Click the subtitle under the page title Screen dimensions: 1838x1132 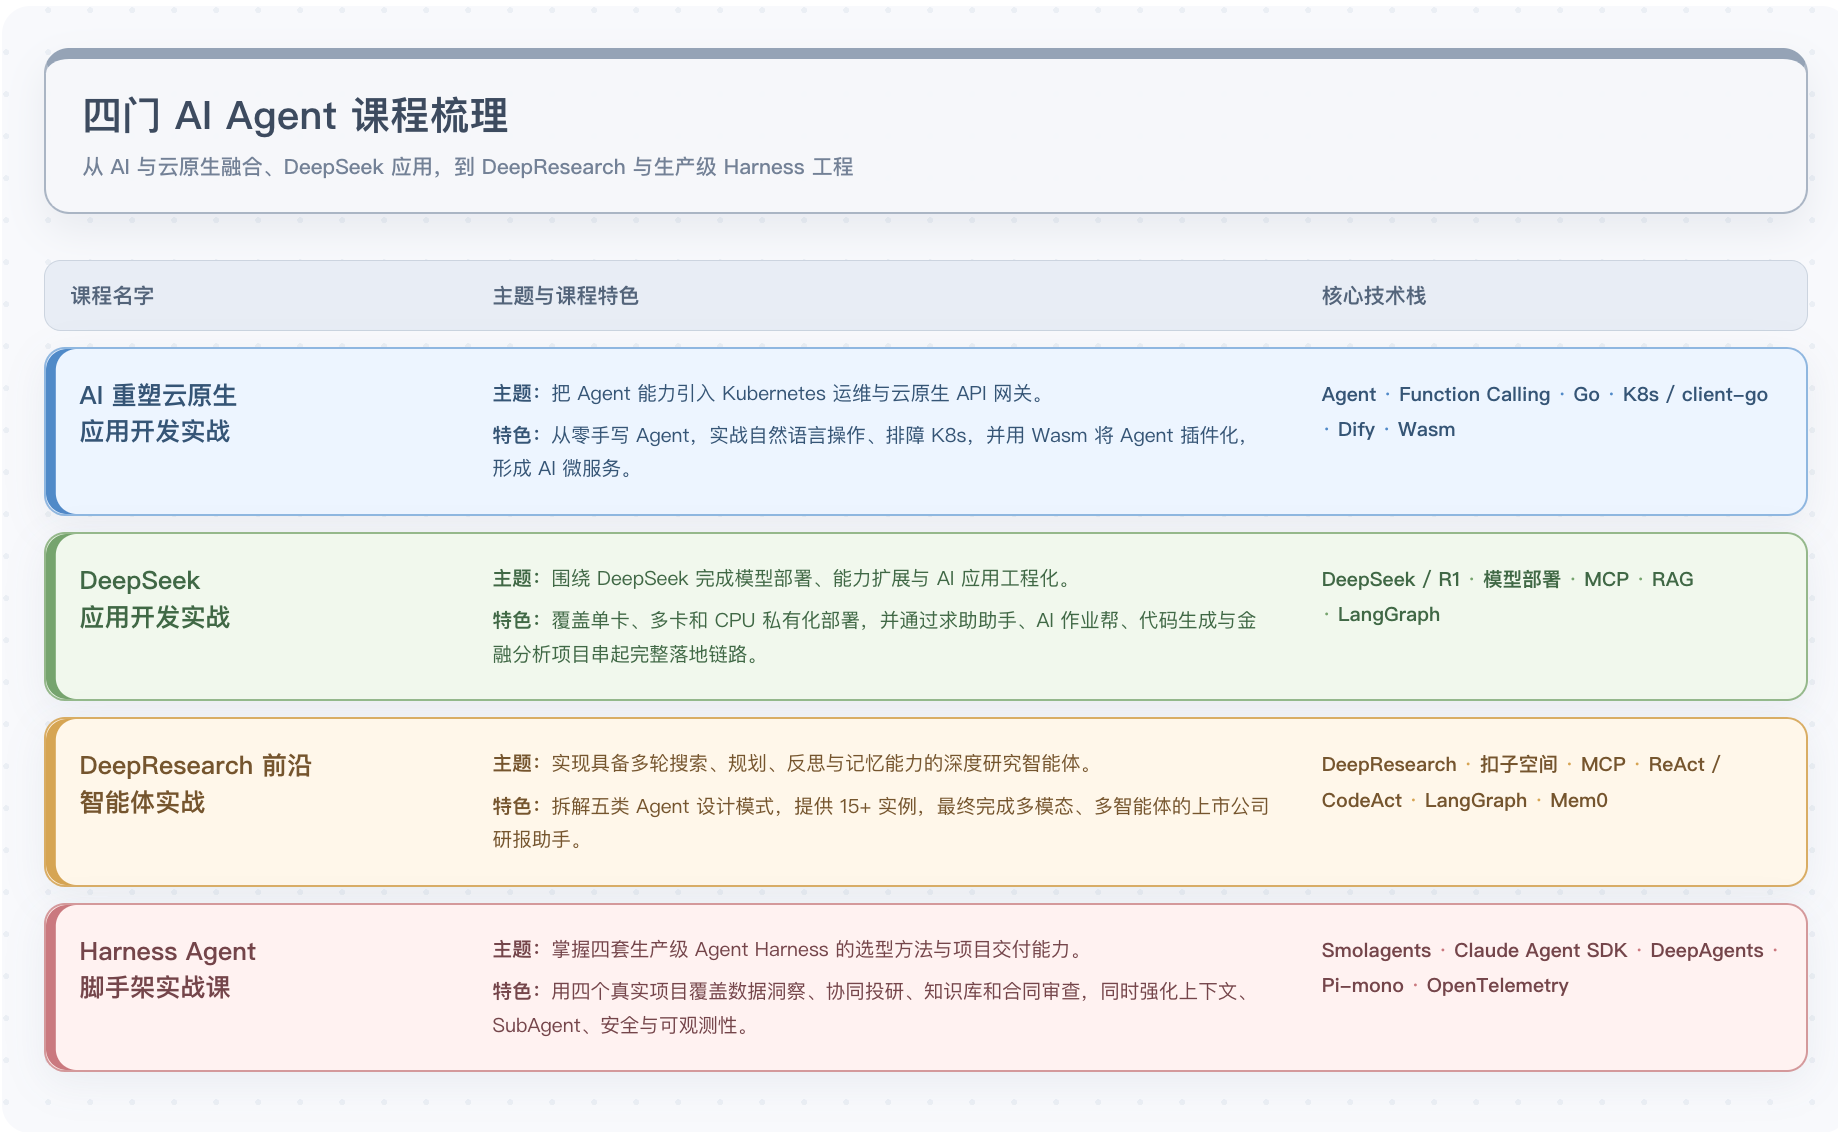(468, 167)
